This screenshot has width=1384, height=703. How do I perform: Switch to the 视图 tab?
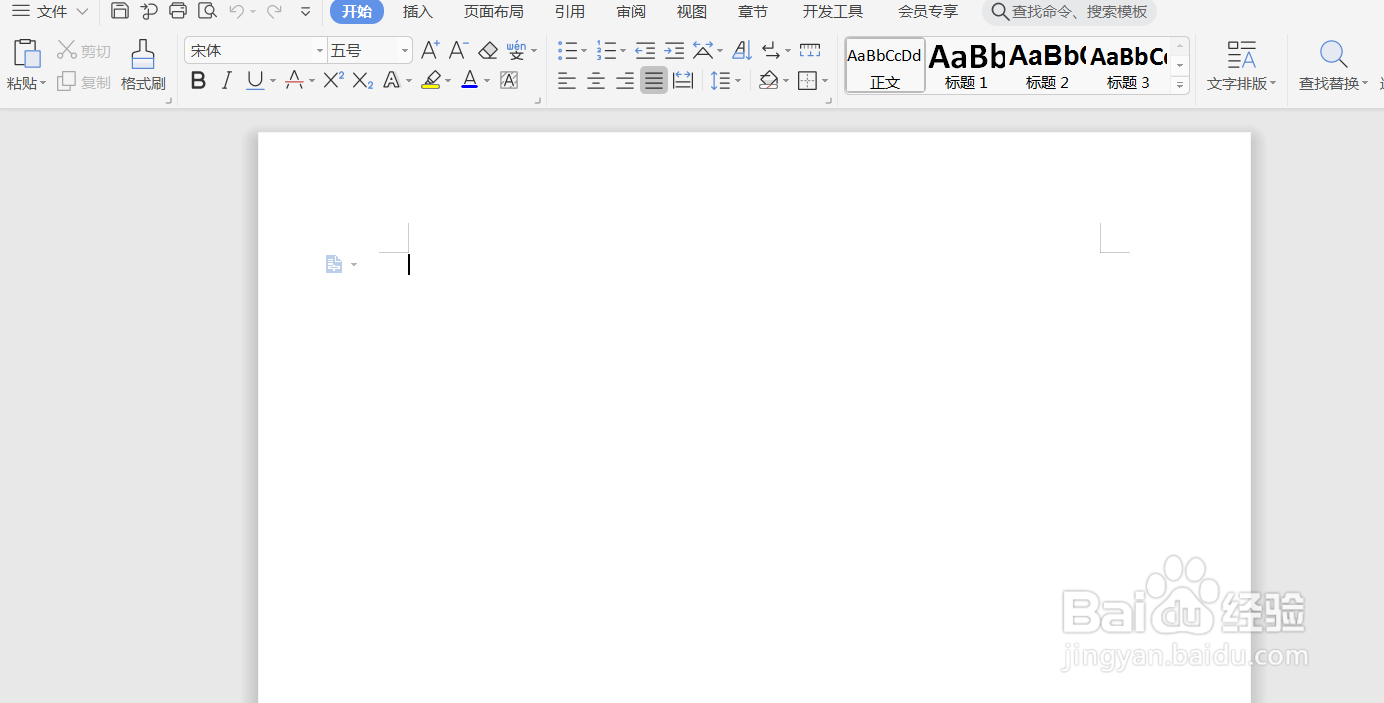pyautogui.click(x=692, y=12)
